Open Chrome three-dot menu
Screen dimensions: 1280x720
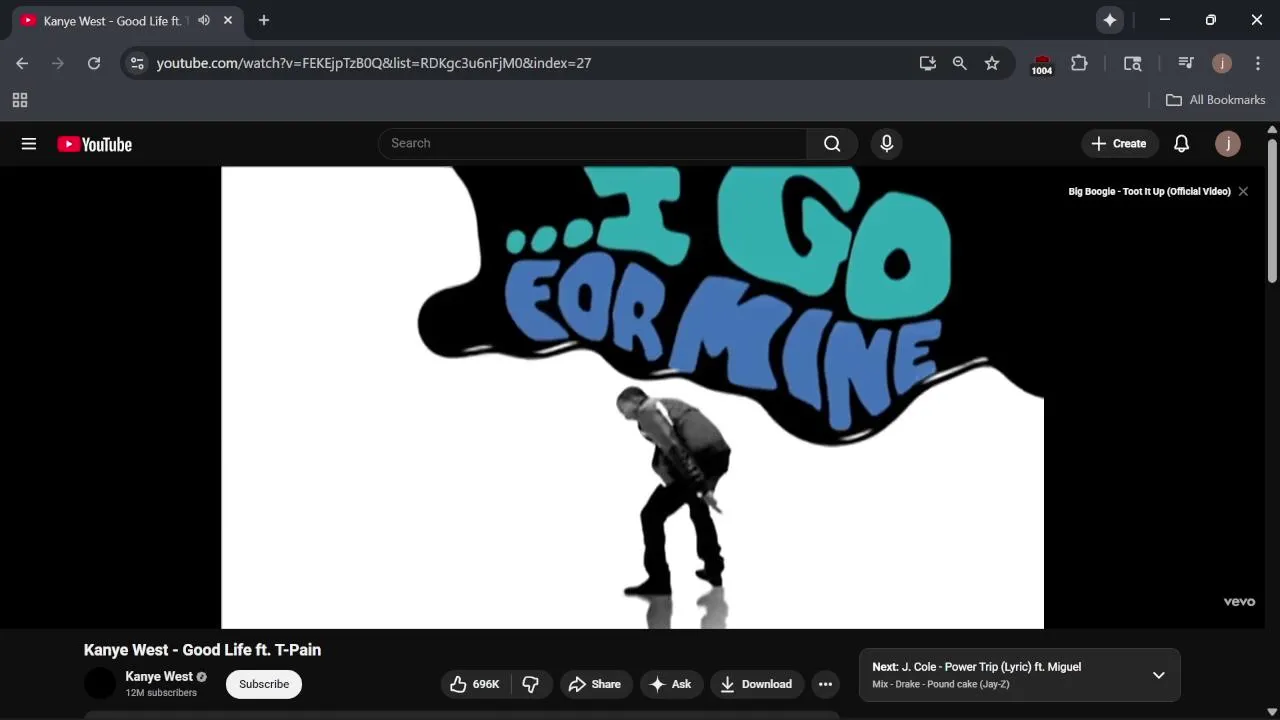1258,63
